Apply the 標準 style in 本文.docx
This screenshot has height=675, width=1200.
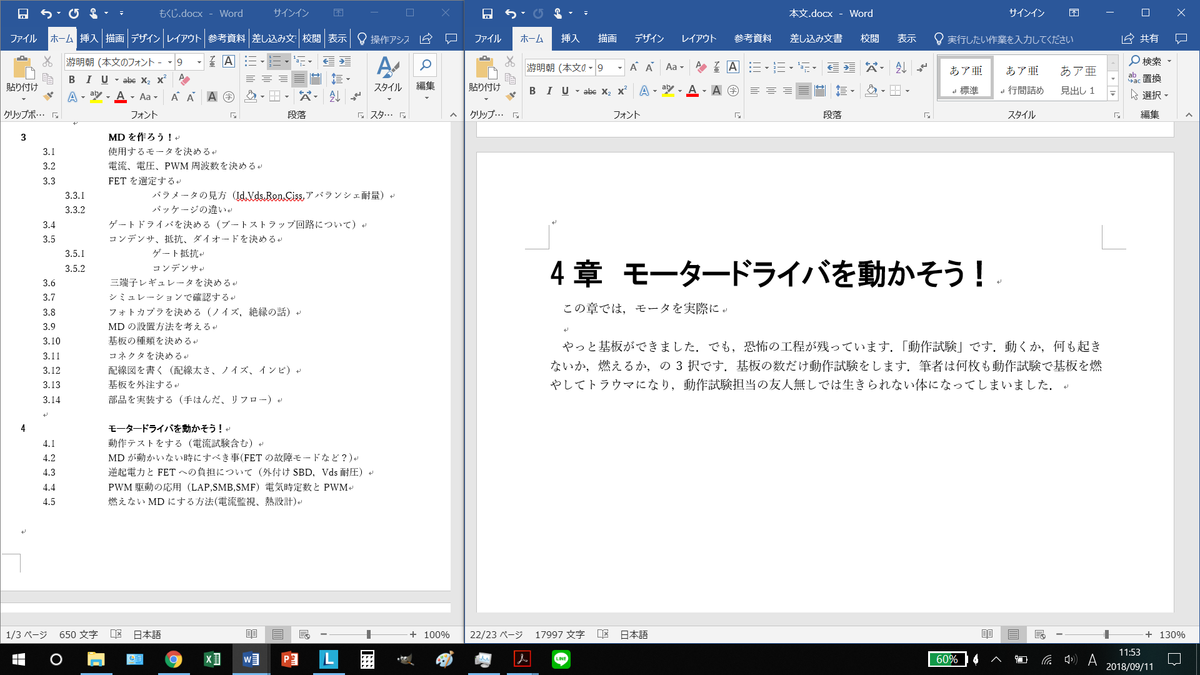(x=966, y=77)
